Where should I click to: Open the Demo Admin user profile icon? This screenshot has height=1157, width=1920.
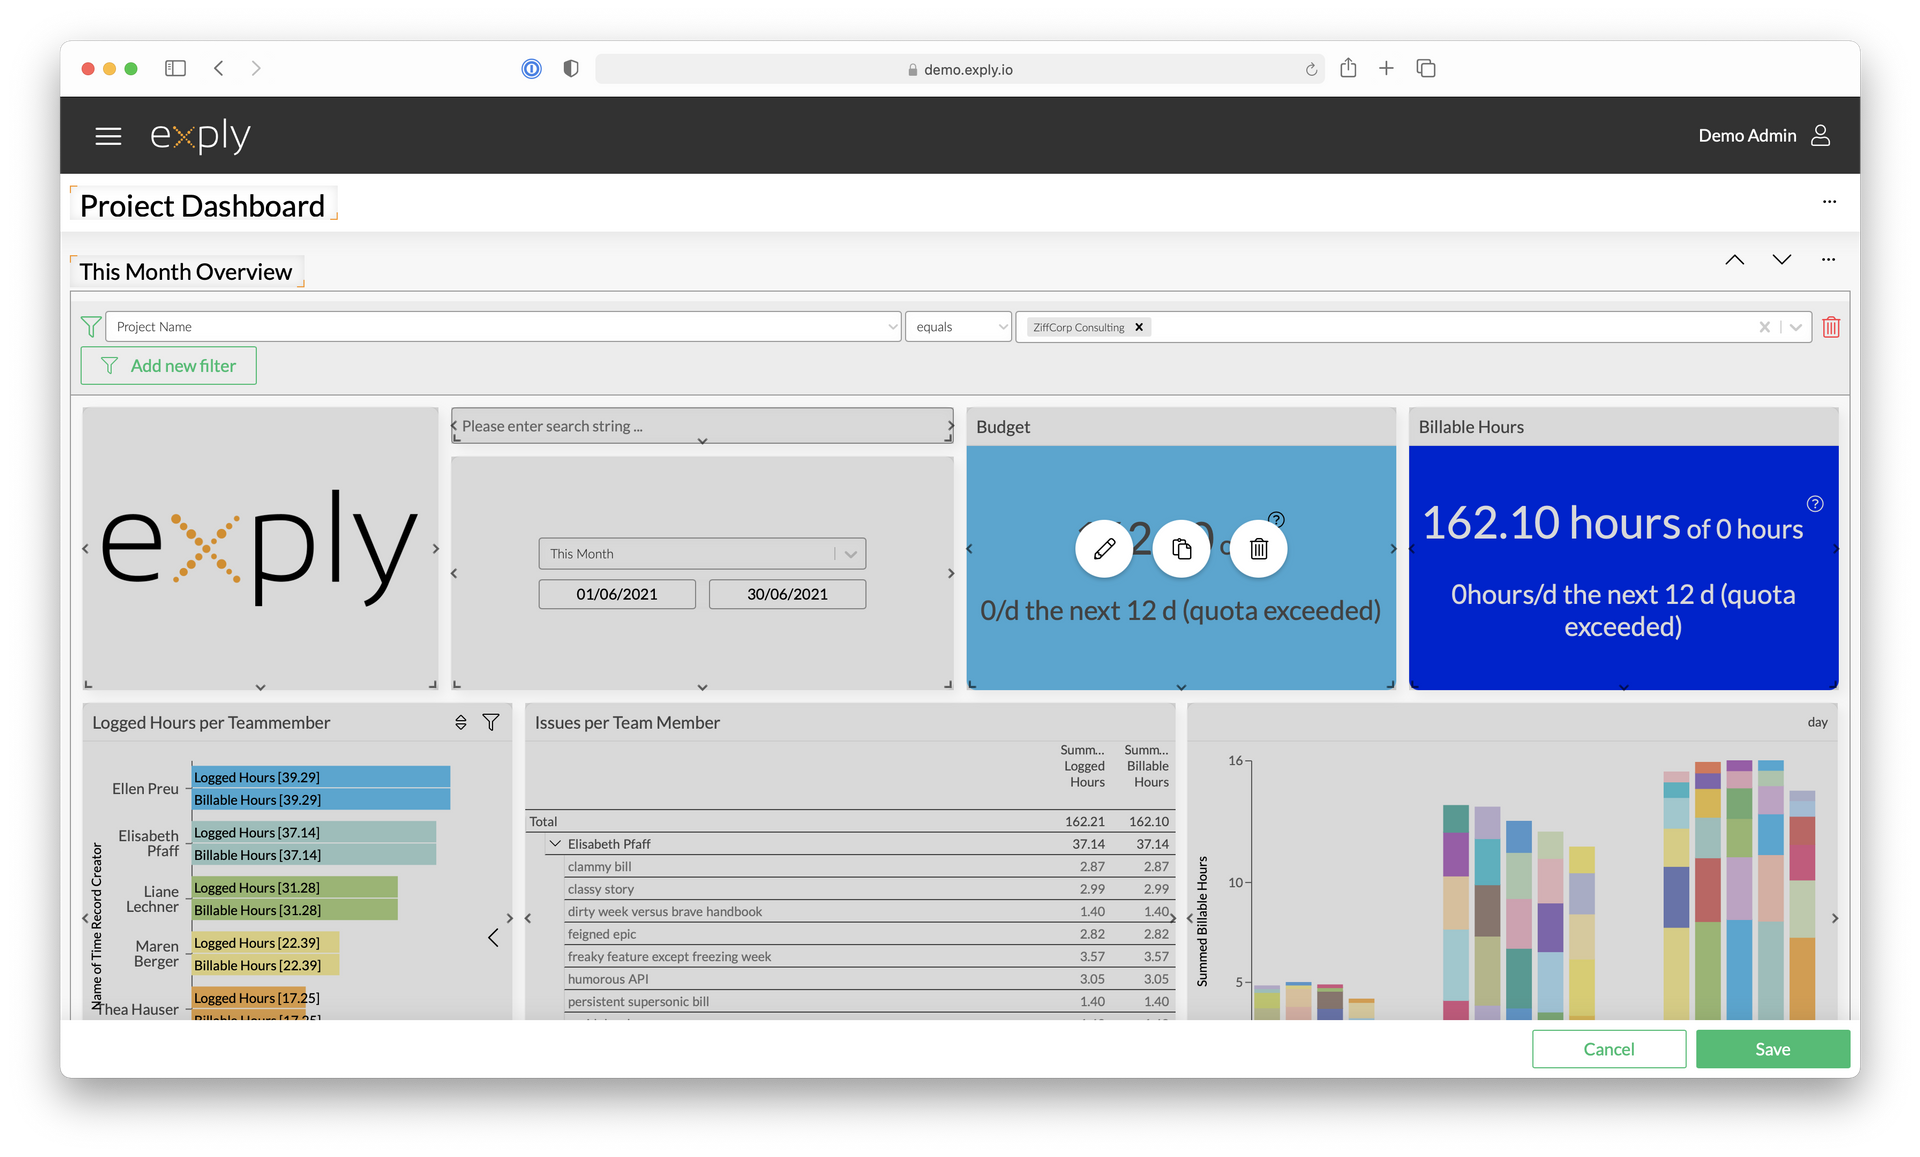[x=1821, y=135]
